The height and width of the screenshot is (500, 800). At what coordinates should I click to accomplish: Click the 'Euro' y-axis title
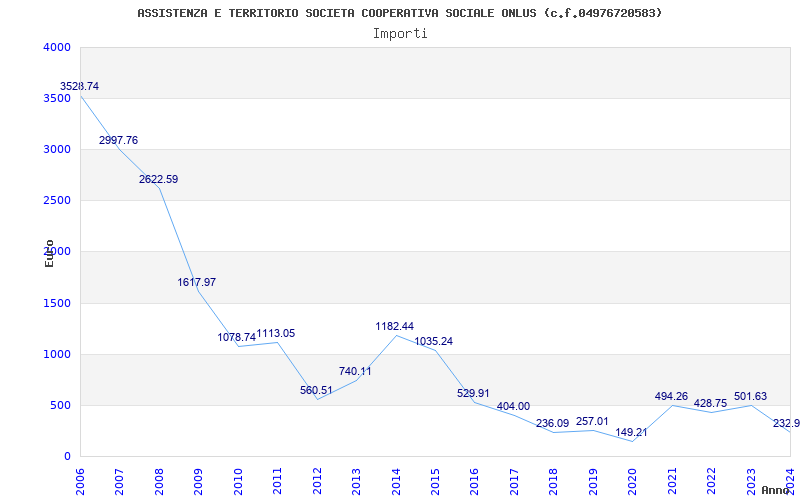point(49,253)
